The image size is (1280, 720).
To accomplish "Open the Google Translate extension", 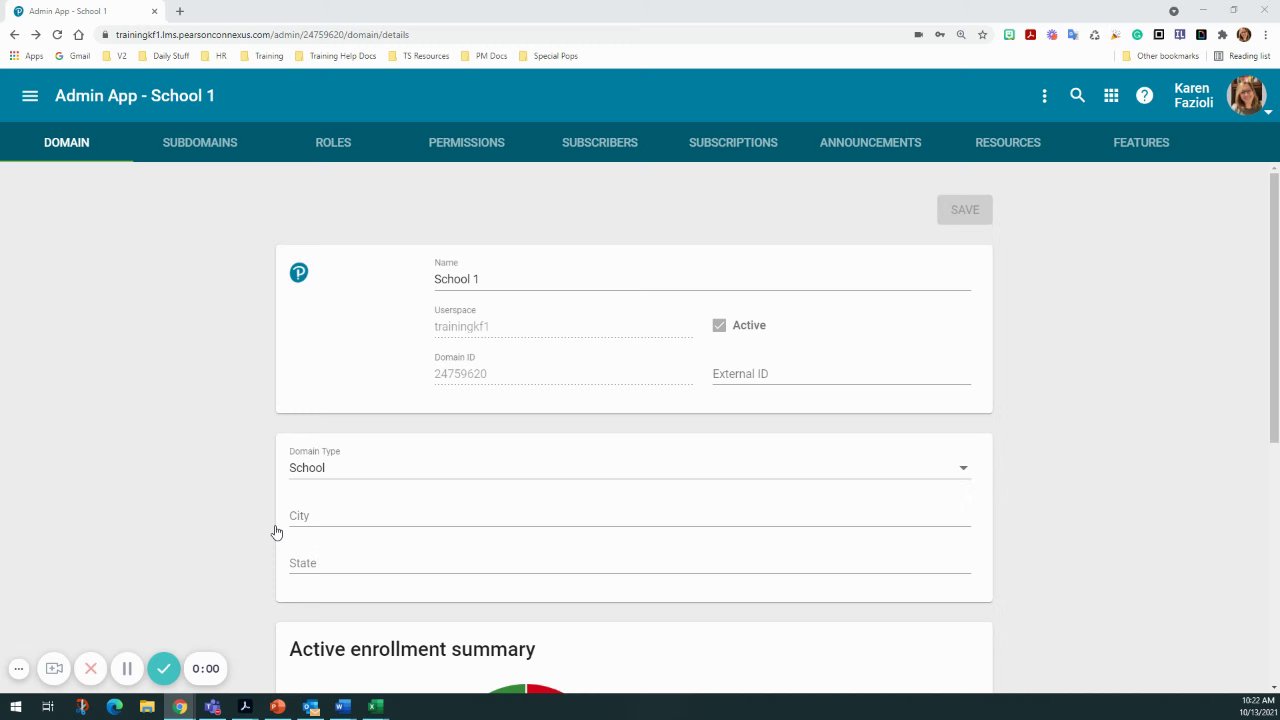I will pyautogui.click(x=1073, y=34).
